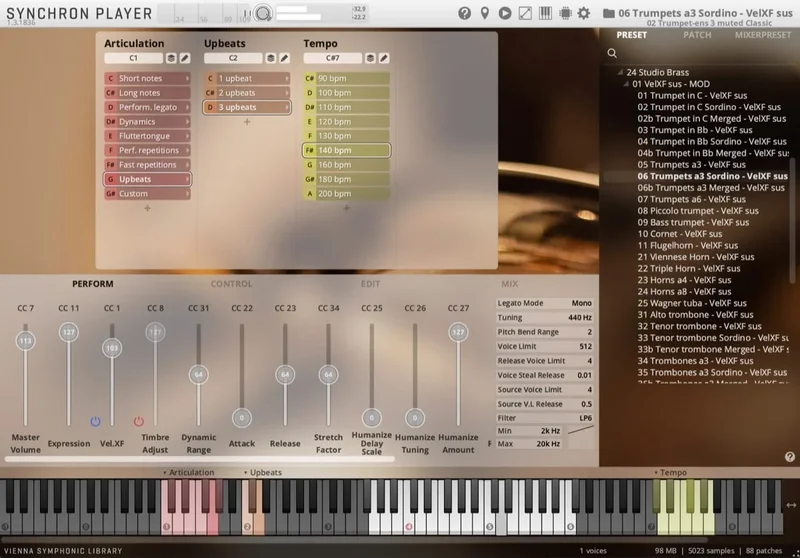Switch to the MIX tab

(x=509, y=284)
